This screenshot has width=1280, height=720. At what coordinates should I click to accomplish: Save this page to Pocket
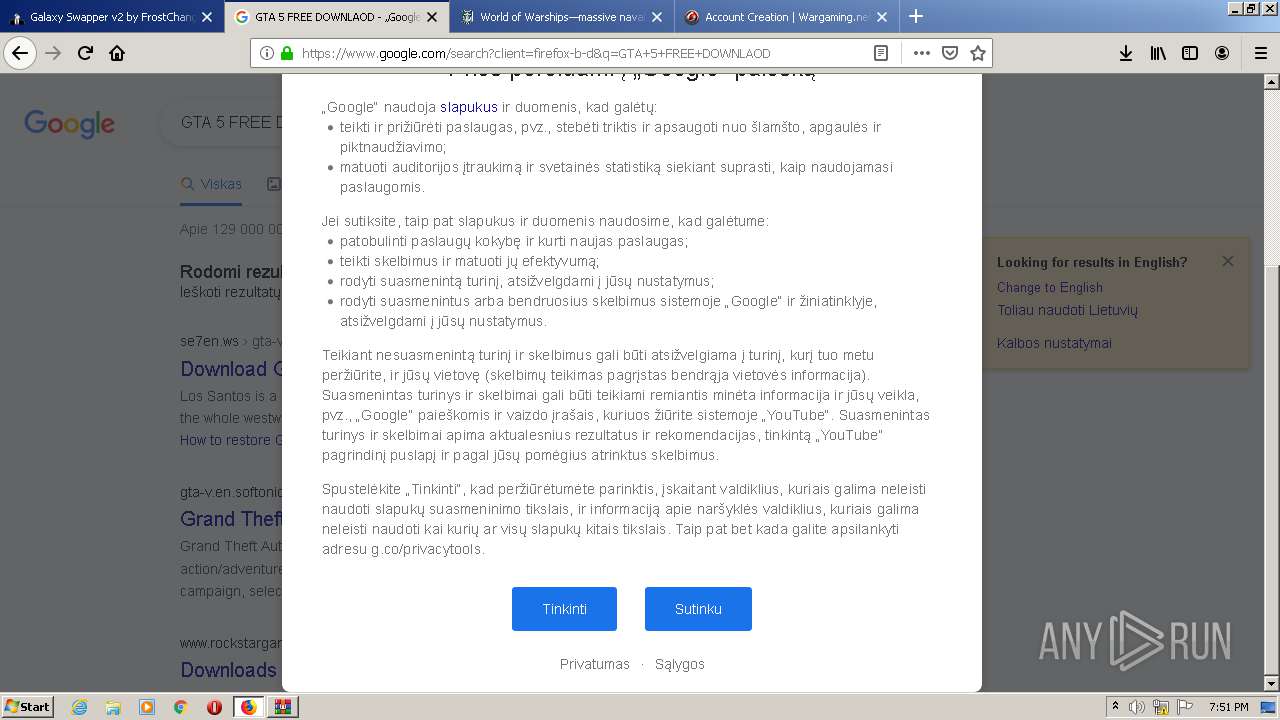coord(950,53)
